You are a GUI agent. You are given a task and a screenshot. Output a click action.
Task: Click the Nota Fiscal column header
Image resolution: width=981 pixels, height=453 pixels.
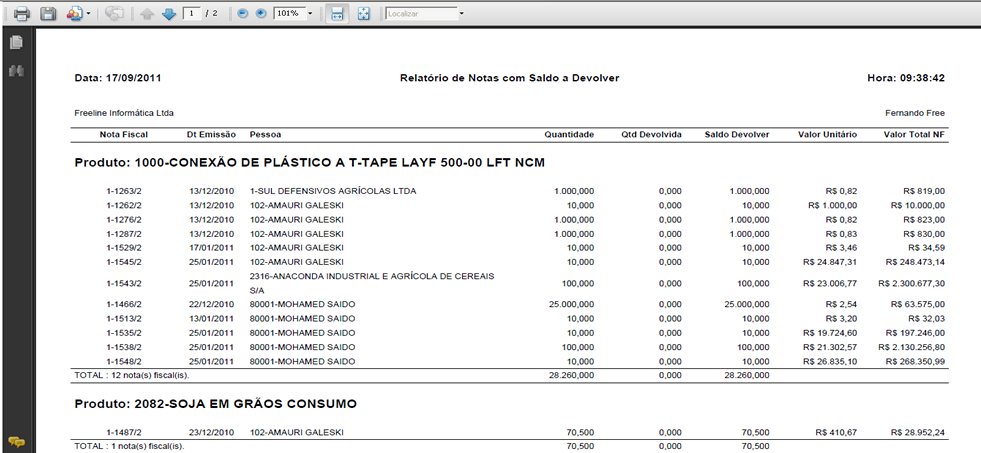124,134
